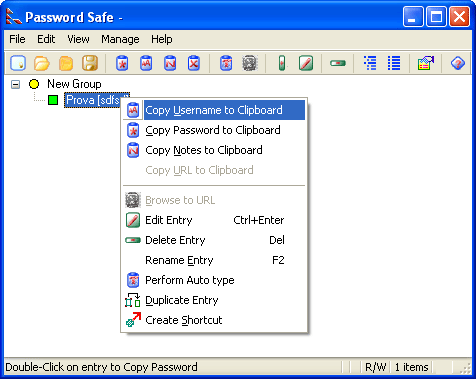This screenshot has width=476, height=379.
Task: Collapse the New Group tree node
Action: [15, 84]
